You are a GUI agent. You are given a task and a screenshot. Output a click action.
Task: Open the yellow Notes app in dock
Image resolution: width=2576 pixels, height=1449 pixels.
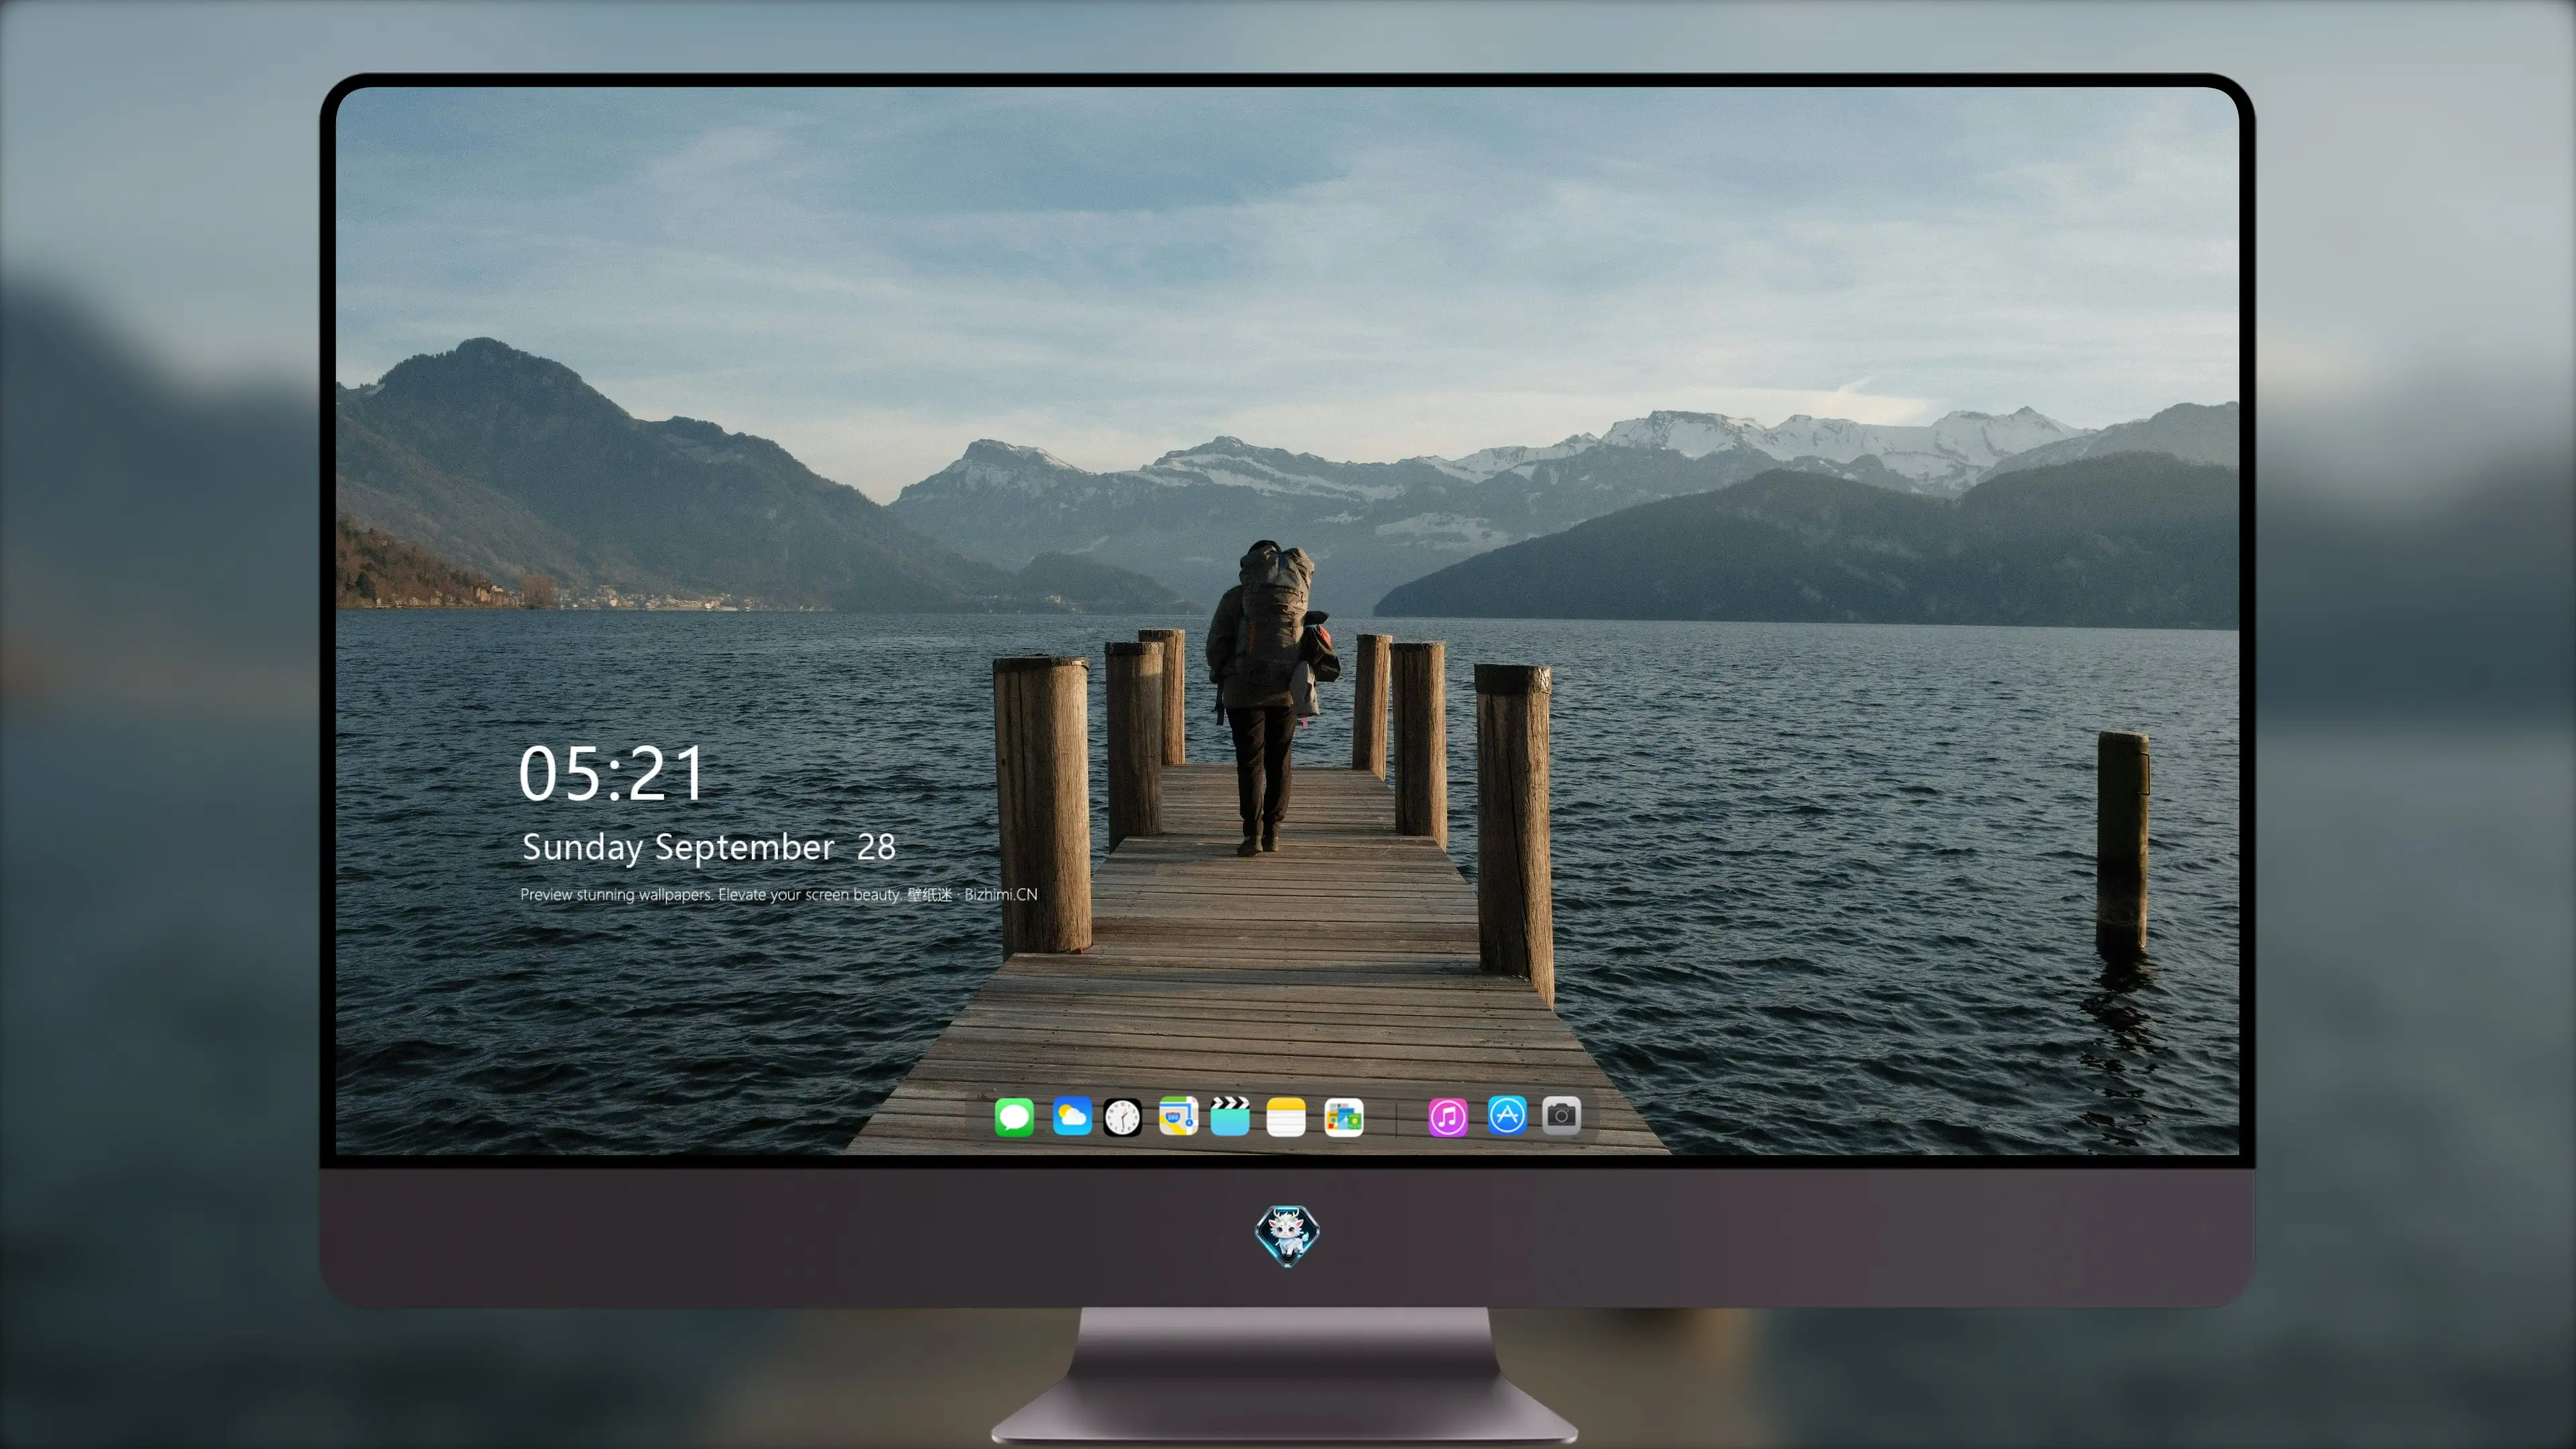point(1286,1117)
